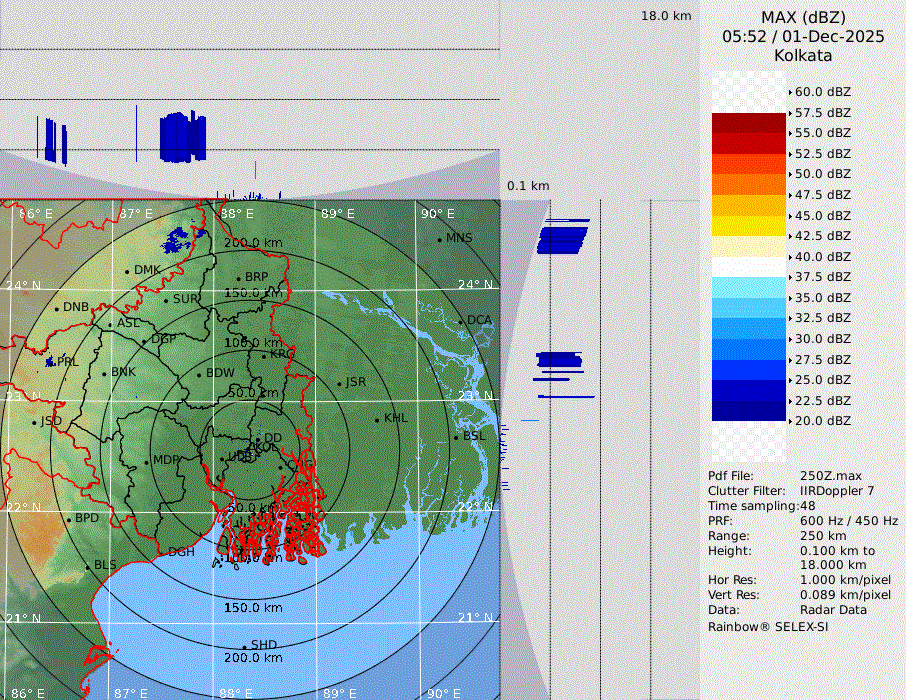Click the BLS station dot
The image size is (906, 700).
(x=87, y=566)
